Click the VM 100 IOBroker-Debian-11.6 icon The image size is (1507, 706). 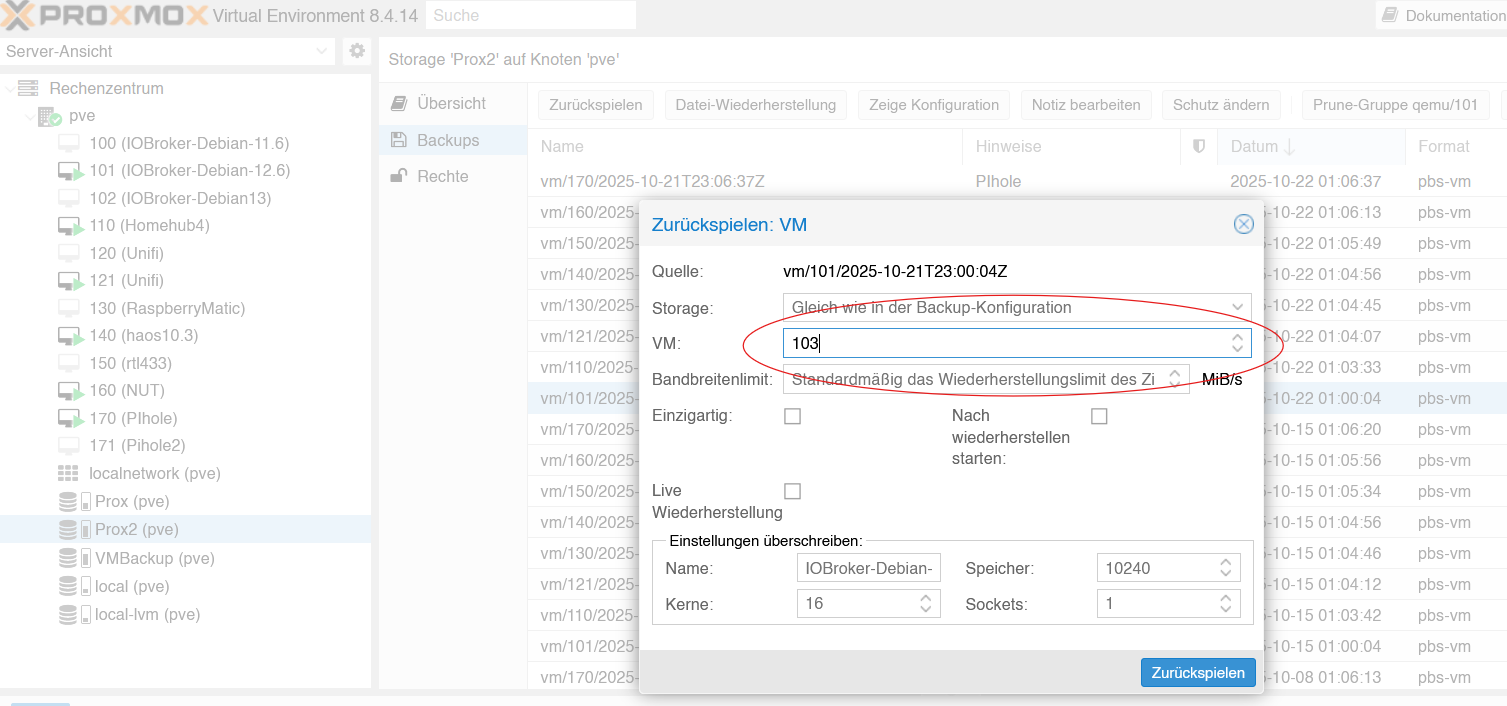click(x=69, y=143)
